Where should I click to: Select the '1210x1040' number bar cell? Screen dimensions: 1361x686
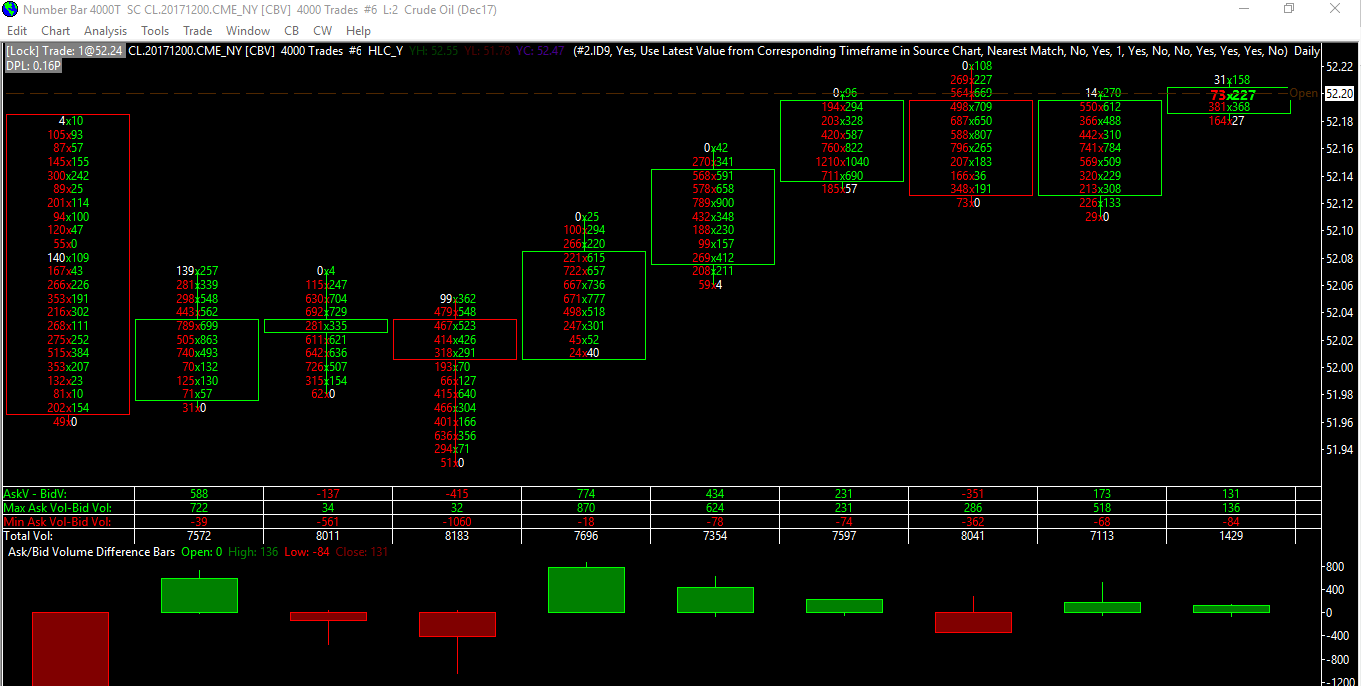[841, 162]
